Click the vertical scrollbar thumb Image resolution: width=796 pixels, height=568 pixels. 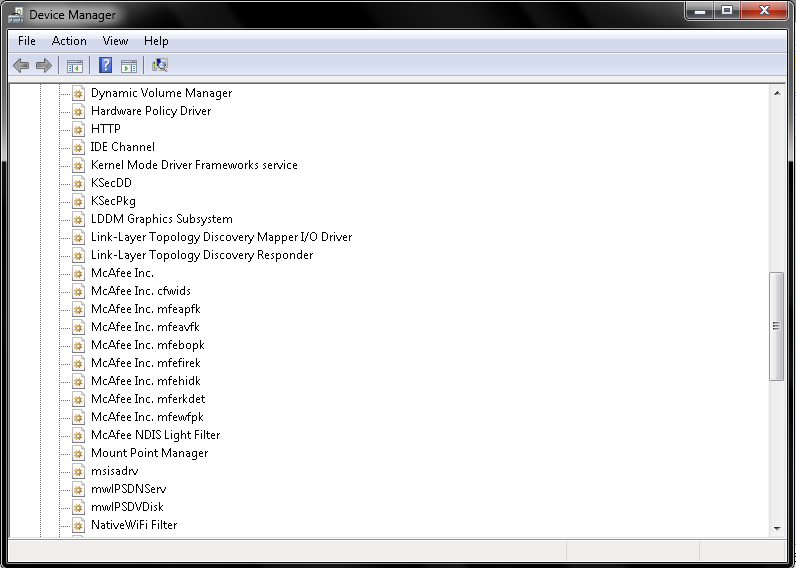click(x=777, y=326)
